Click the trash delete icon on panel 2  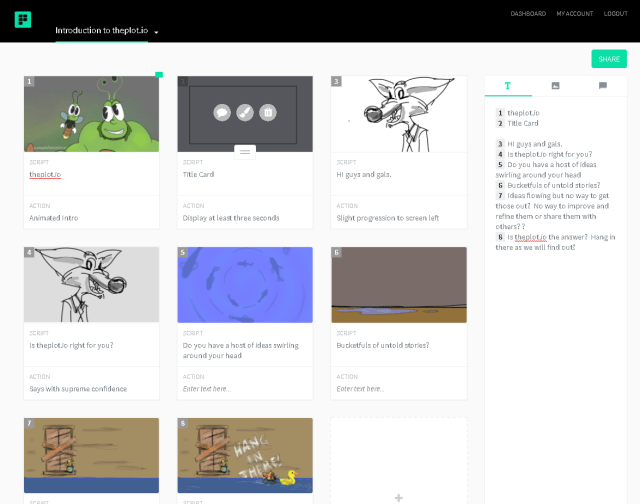[x=268, y=113]
